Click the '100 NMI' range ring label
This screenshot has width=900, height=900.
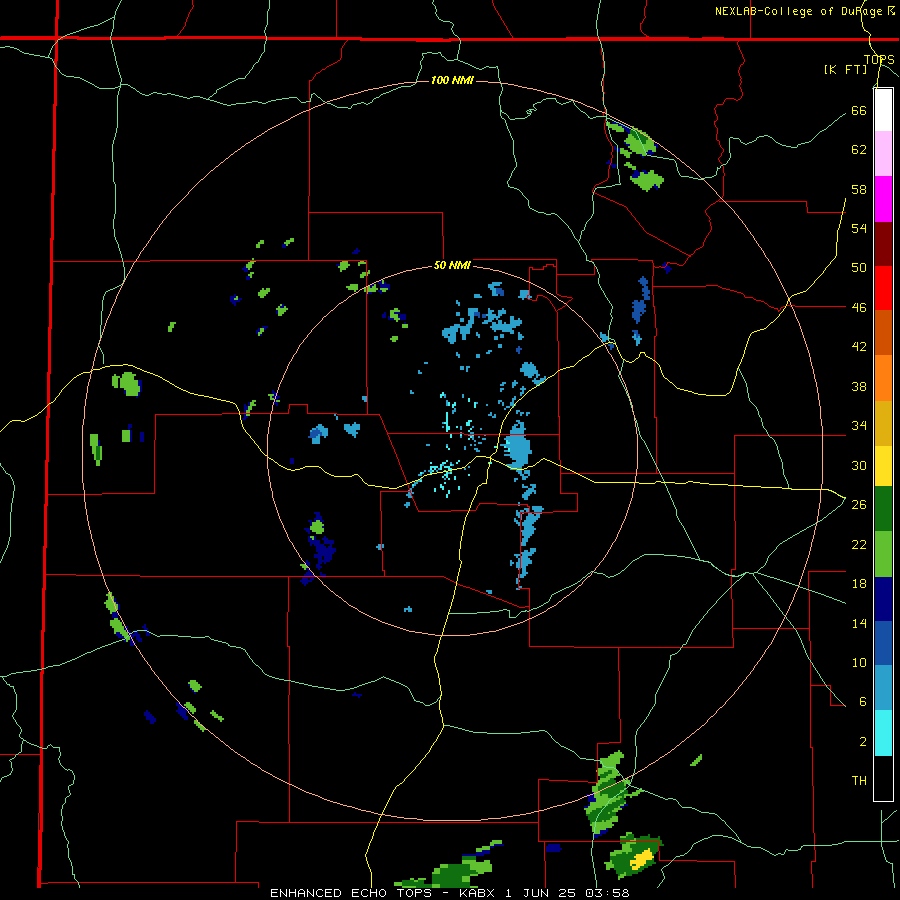pos(452,80)
